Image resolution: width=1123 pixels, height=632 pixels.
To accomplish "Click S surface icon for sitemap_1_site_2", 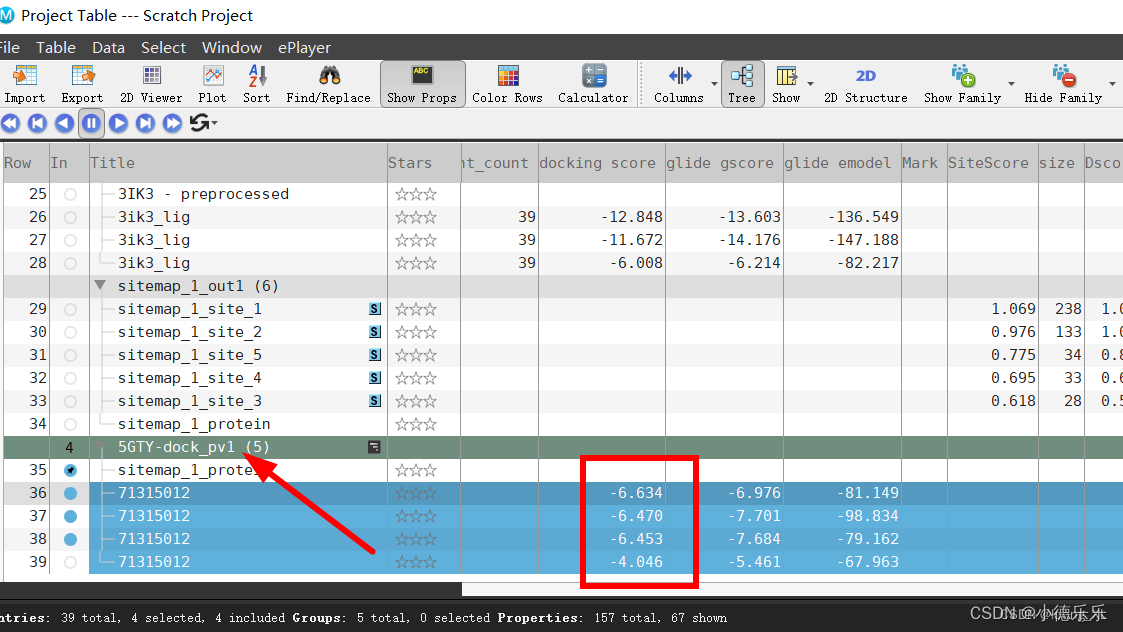I will pos(375,332).
